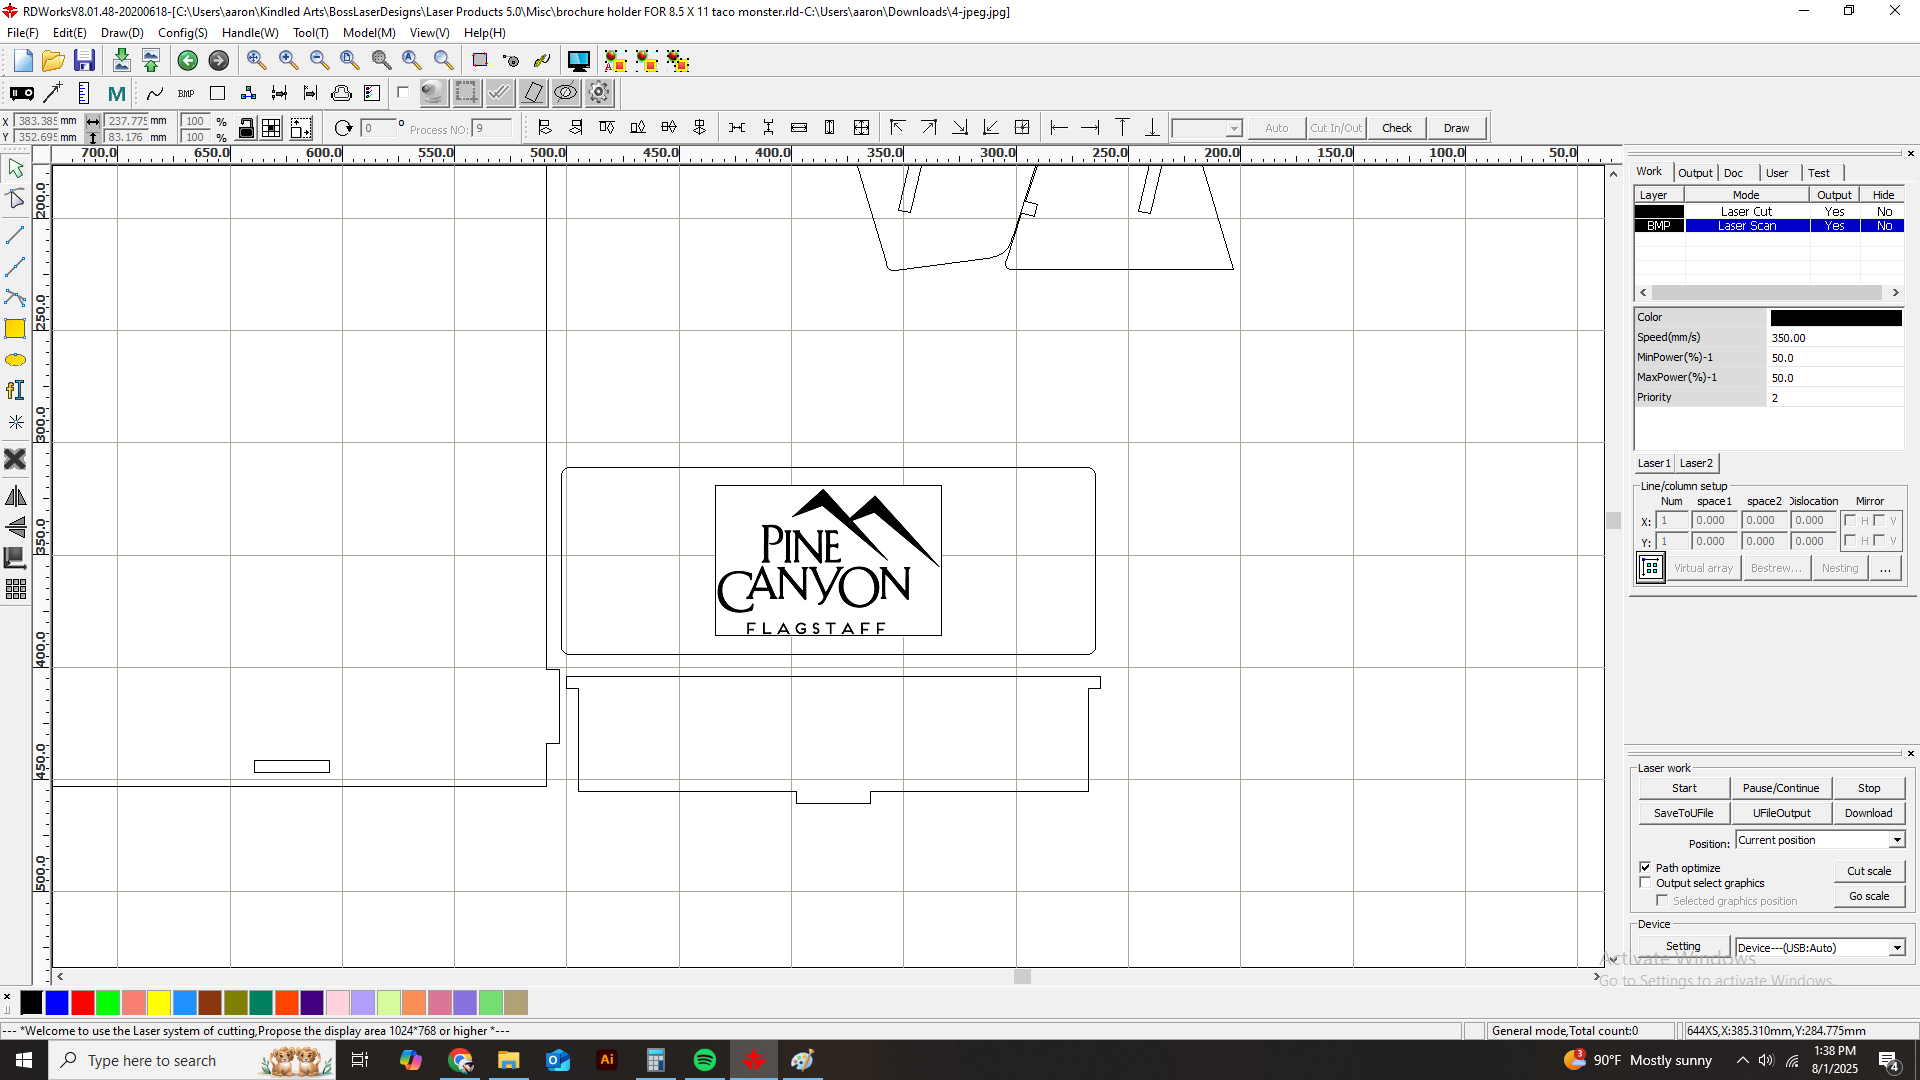This screenshot has height=1080, width=1920.
Task: Click the Check button
Action: tap(1396, 128)
